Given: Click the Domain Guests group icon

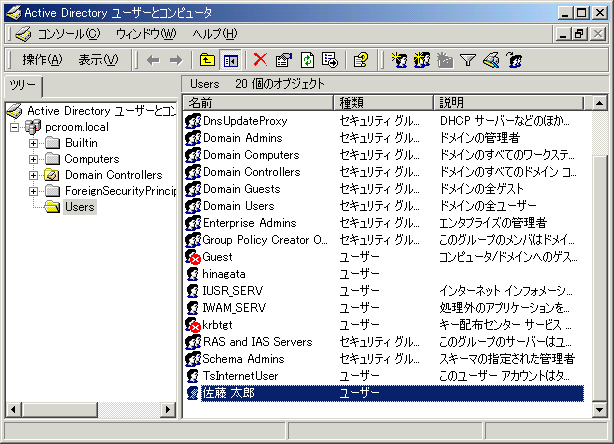Looking at the screenshot, I should pos(193,189).
